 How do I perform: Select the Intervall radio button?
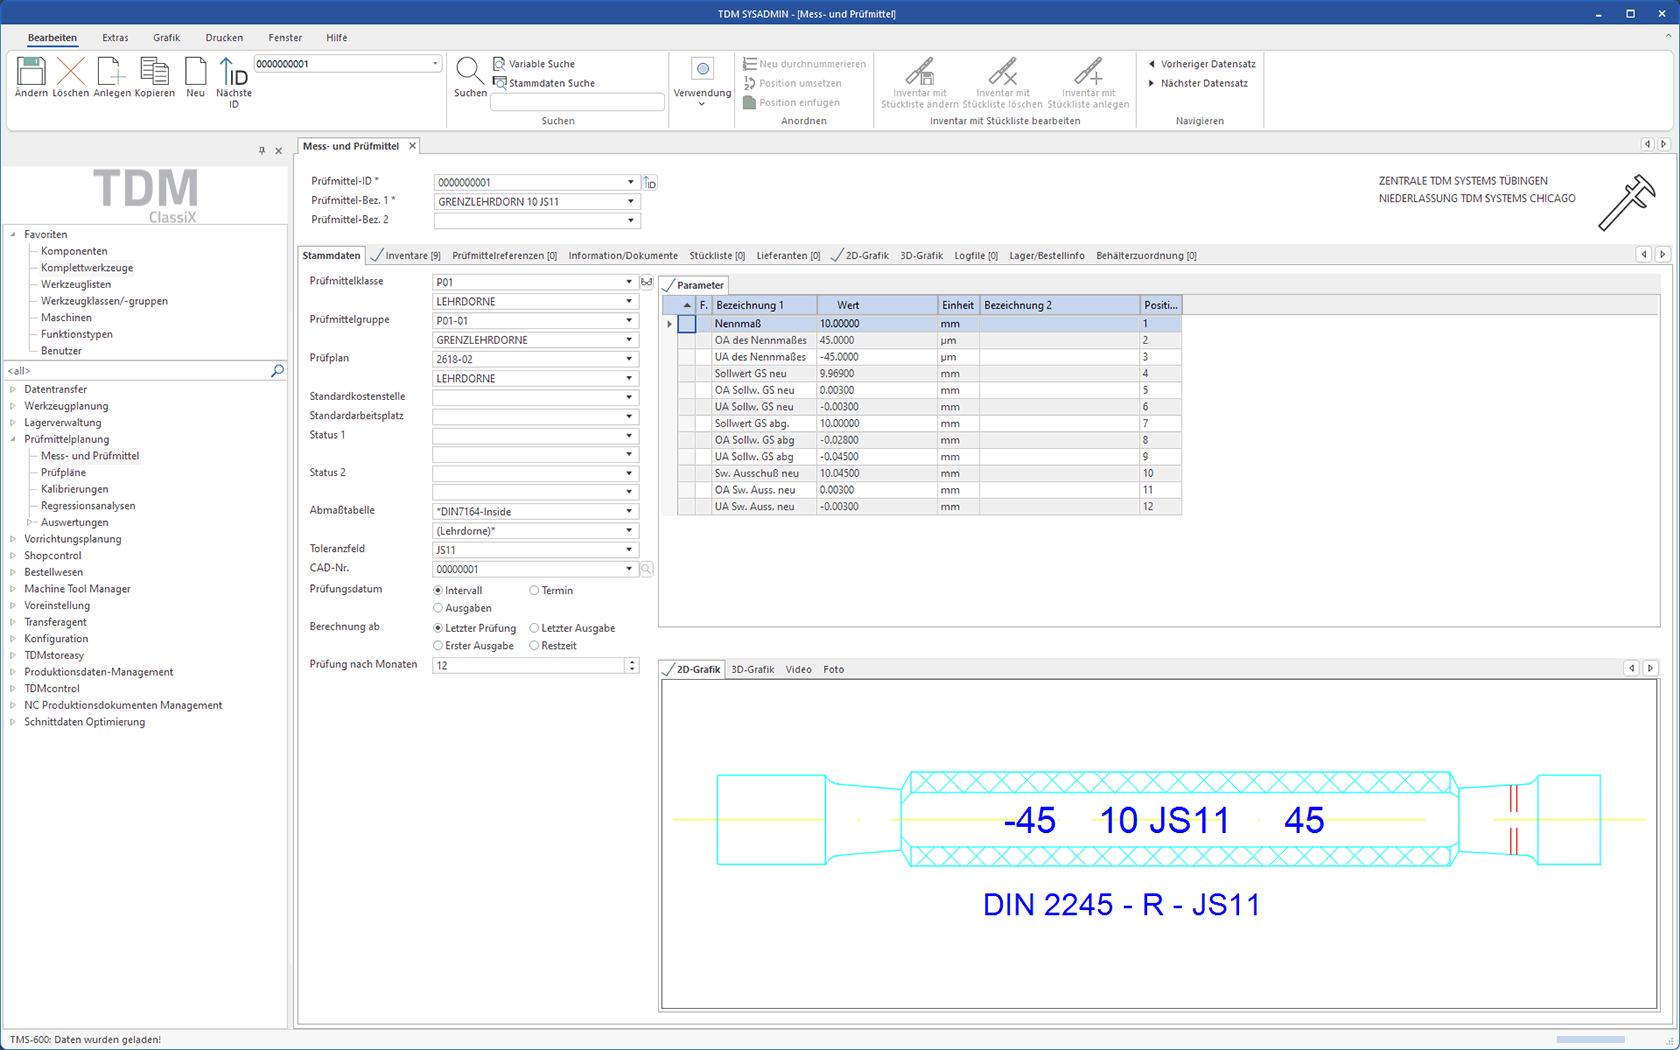pos(438,590)
